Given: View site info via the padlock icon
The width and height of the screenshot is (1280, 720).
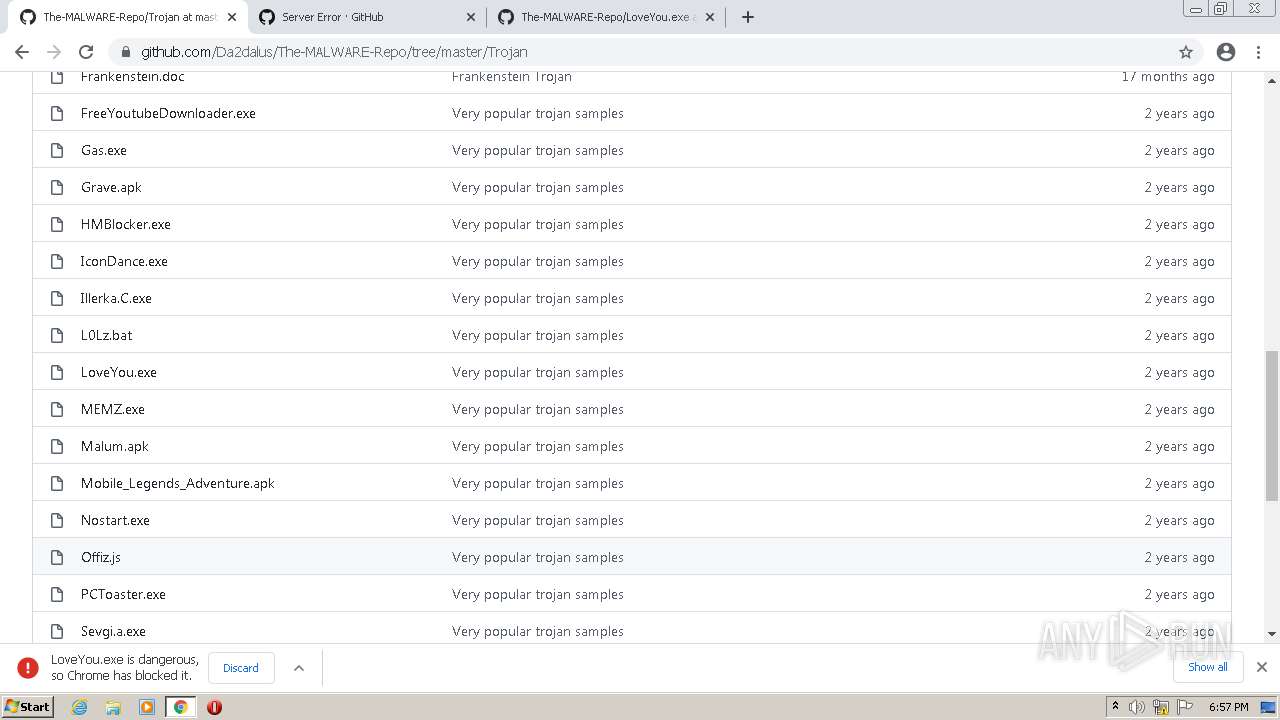Looking at the screenshot, I should [125, 52].
